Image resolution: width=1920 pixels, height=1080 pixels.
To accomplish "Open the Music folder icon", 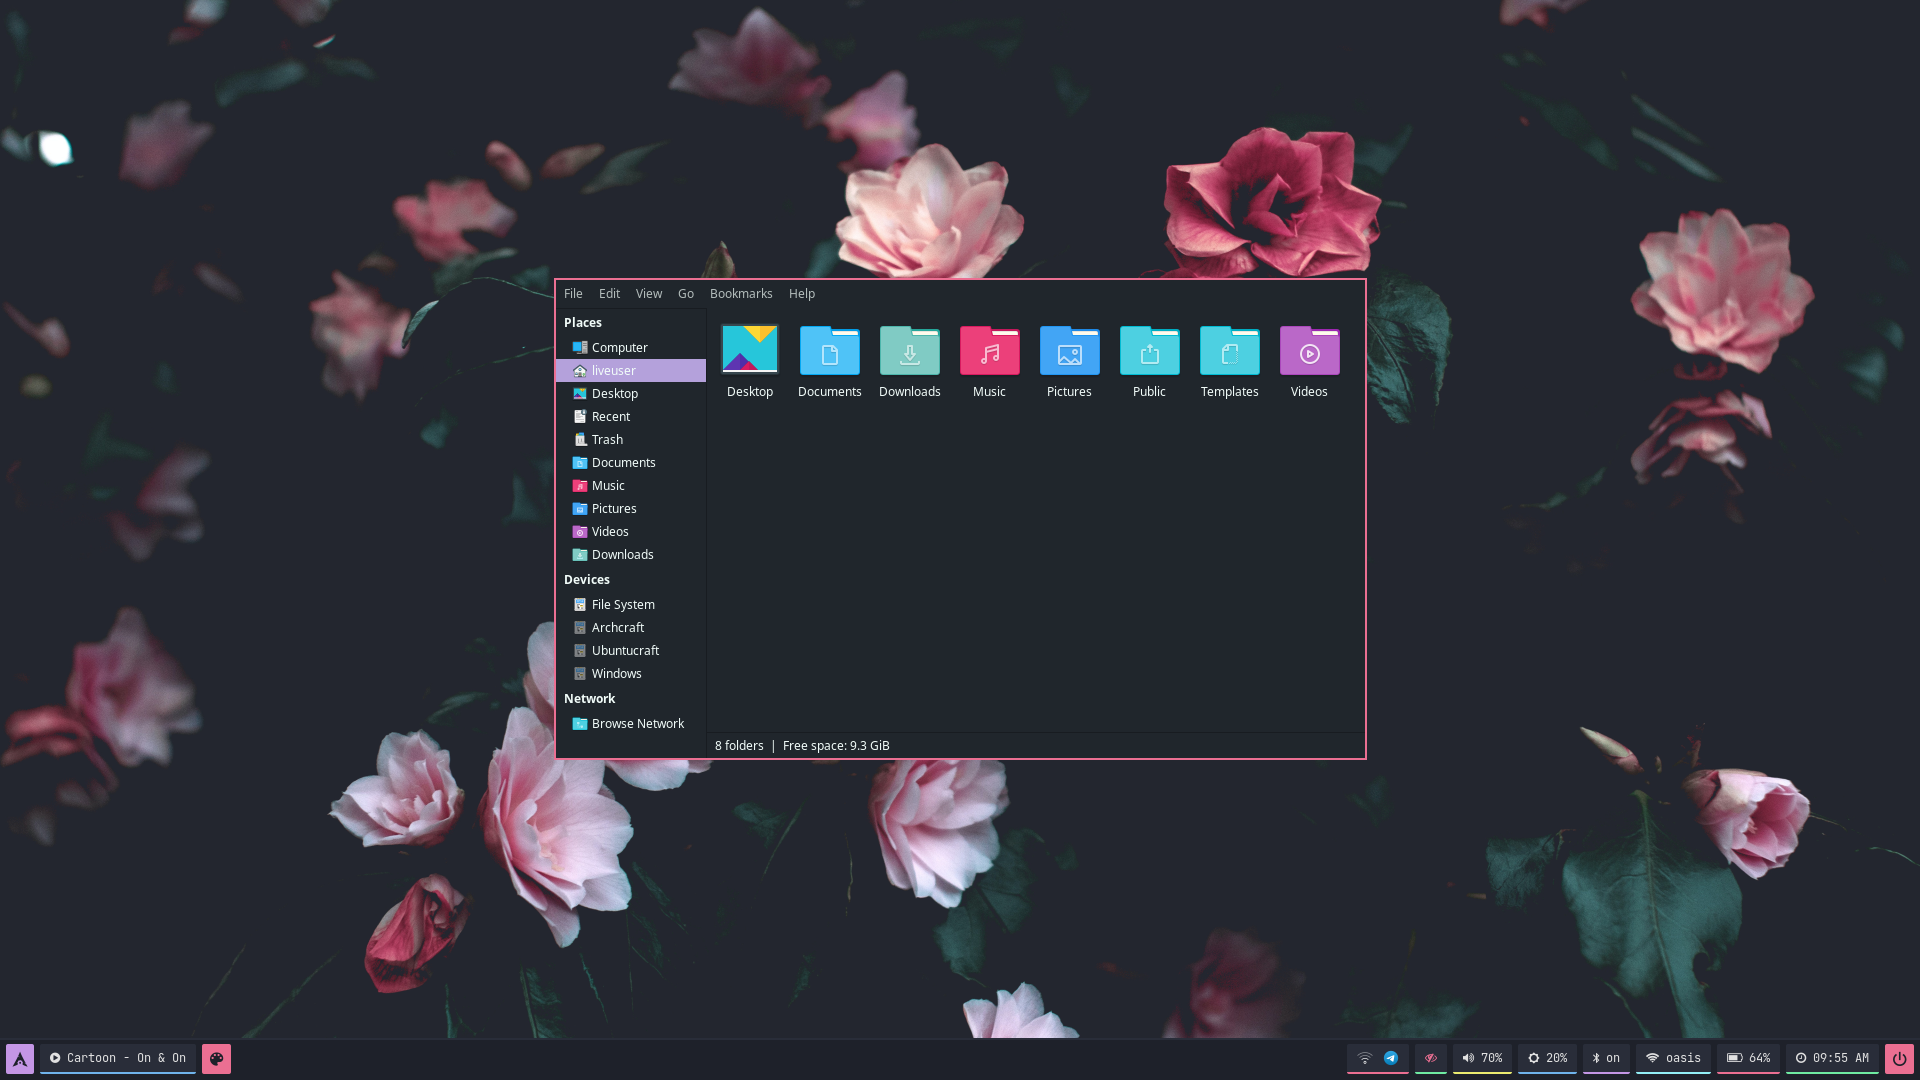I will click(989, 352).
